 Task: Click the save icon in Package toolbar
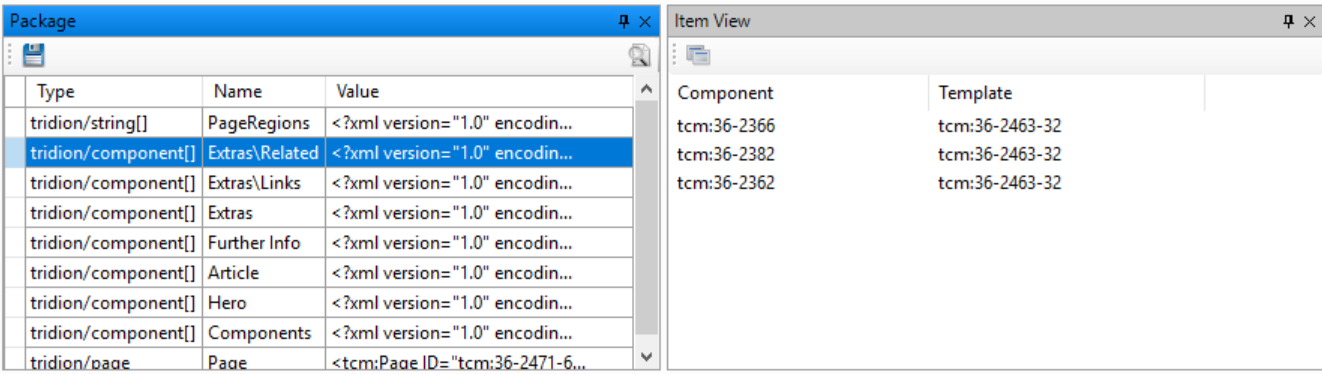pyautogui.click(x=34, y=55)
